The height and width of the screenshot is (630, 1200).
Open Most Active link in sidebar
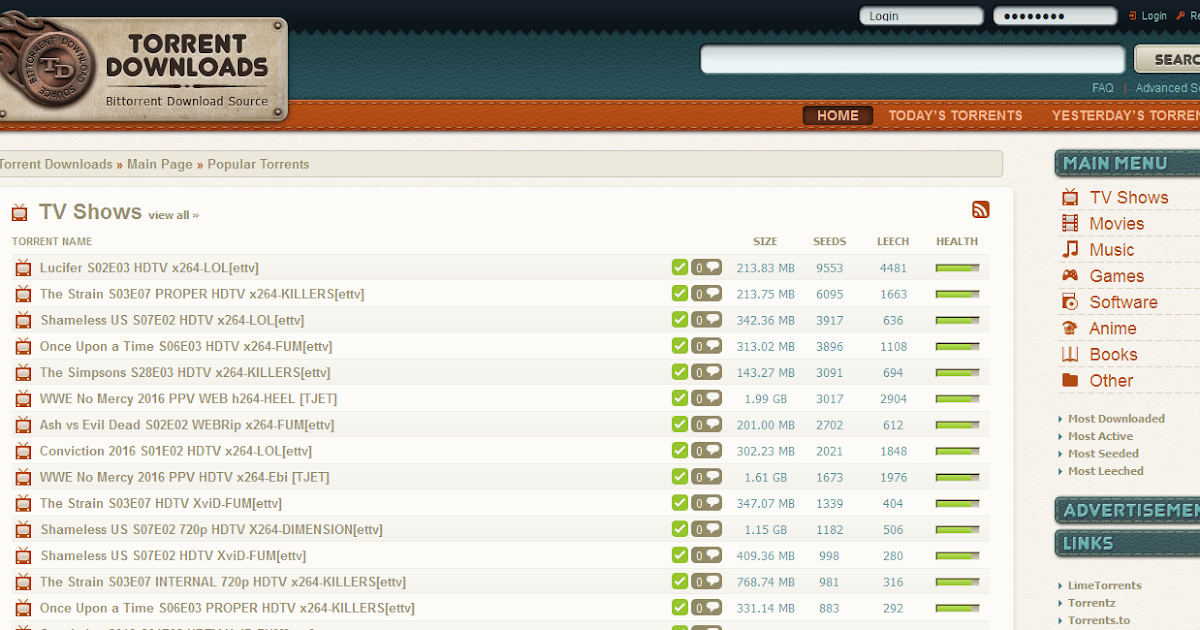(x=1100, y=436)
